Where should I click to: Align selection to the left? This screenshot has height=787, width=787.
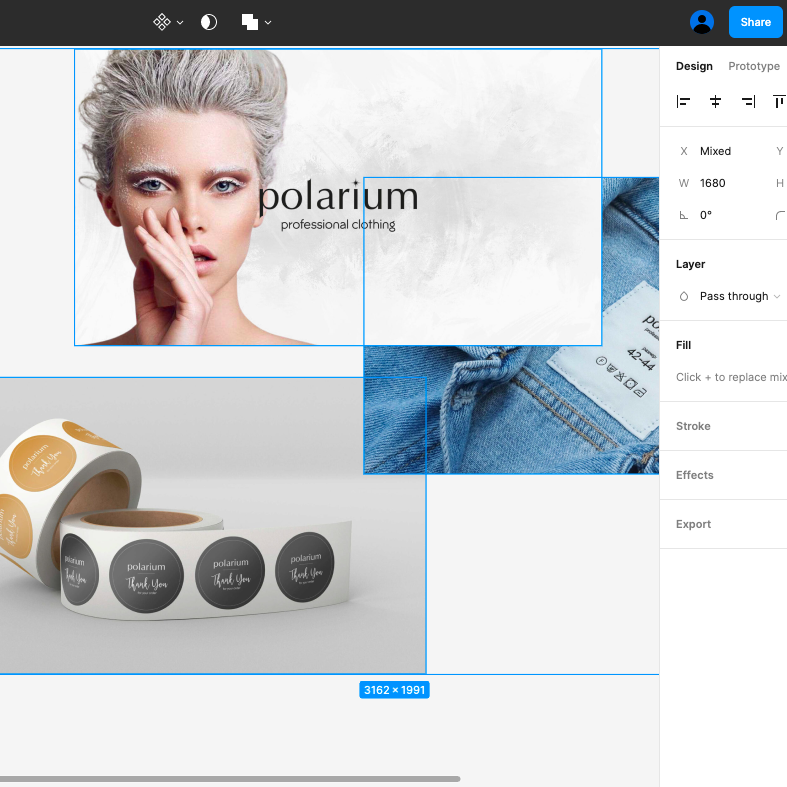click(x=683, y=102)
